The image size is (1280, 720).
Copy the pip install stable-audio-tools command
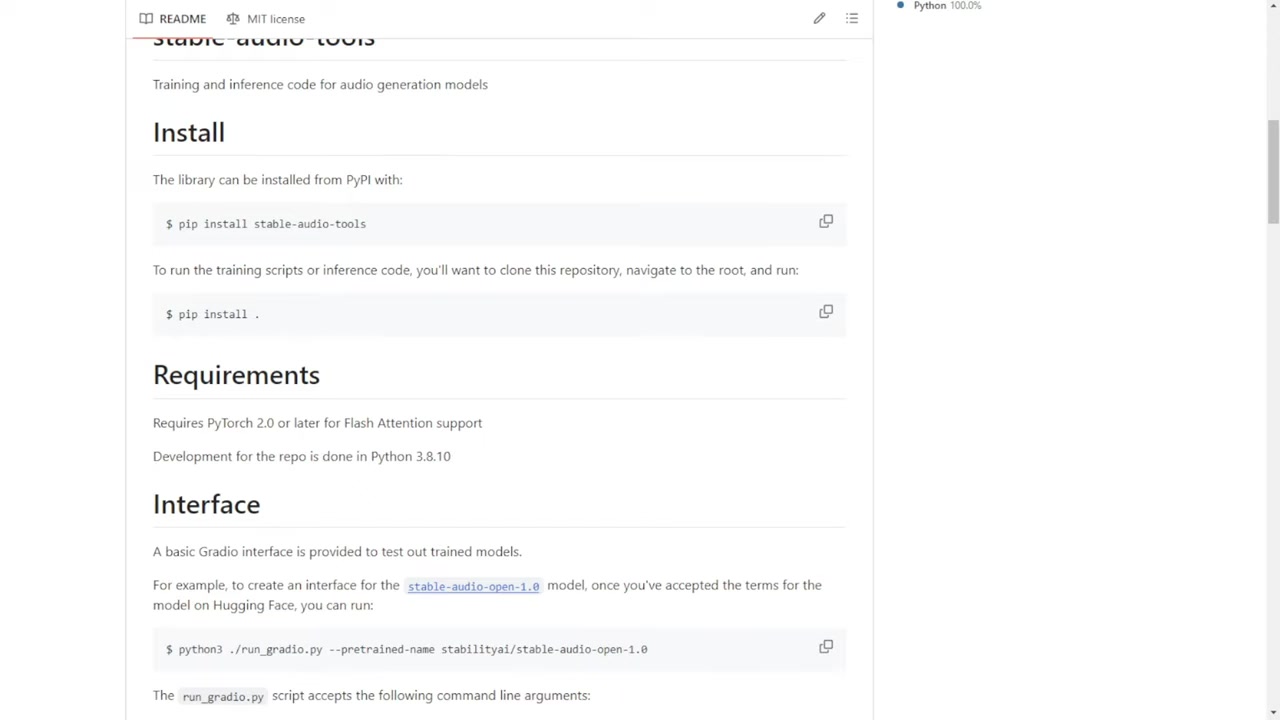coord(826,221)
